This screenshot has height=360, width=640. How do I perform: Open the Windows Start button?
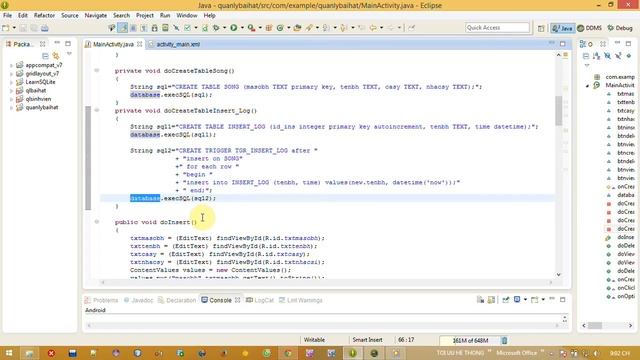coord(9,353)
